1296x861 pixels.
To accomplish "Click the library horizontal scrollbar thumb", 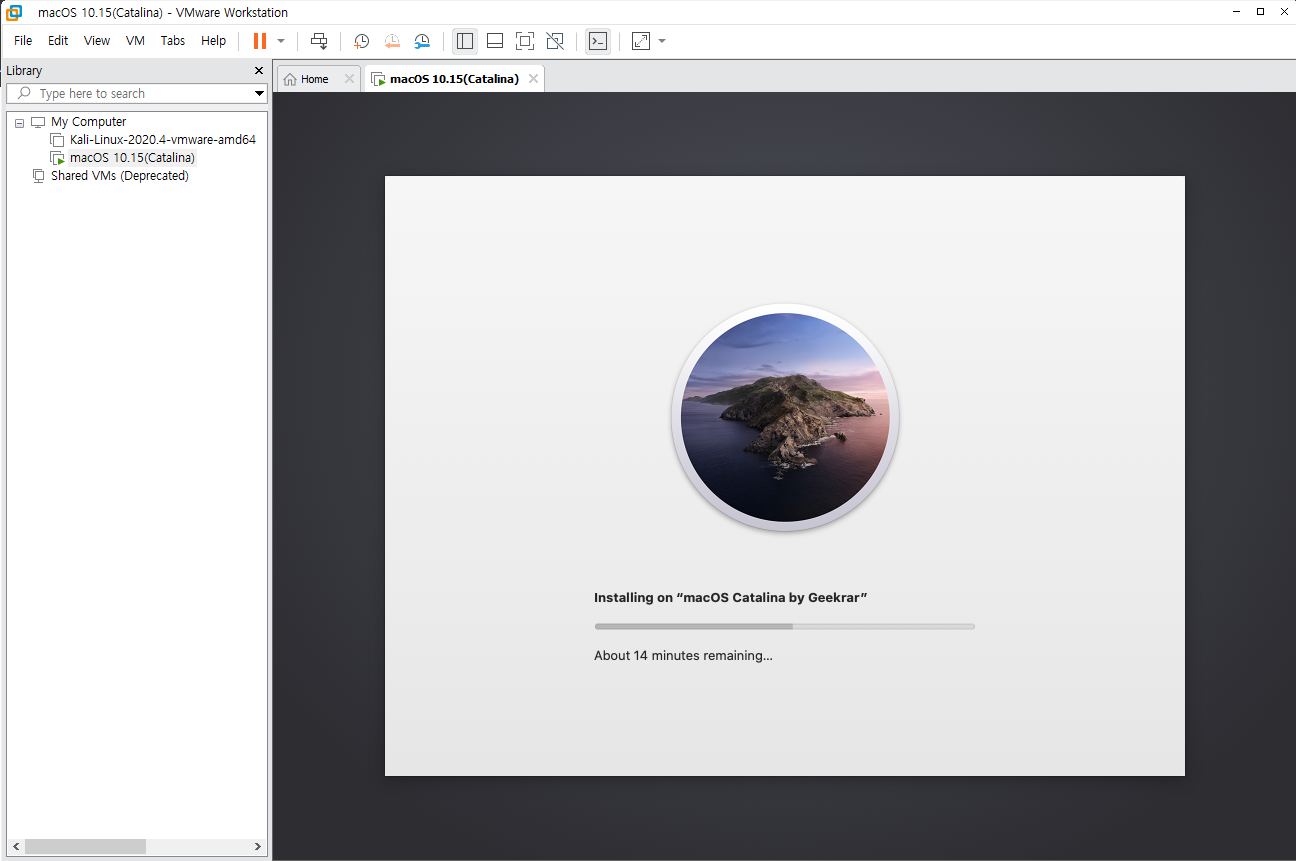I will tap(85, 847).
